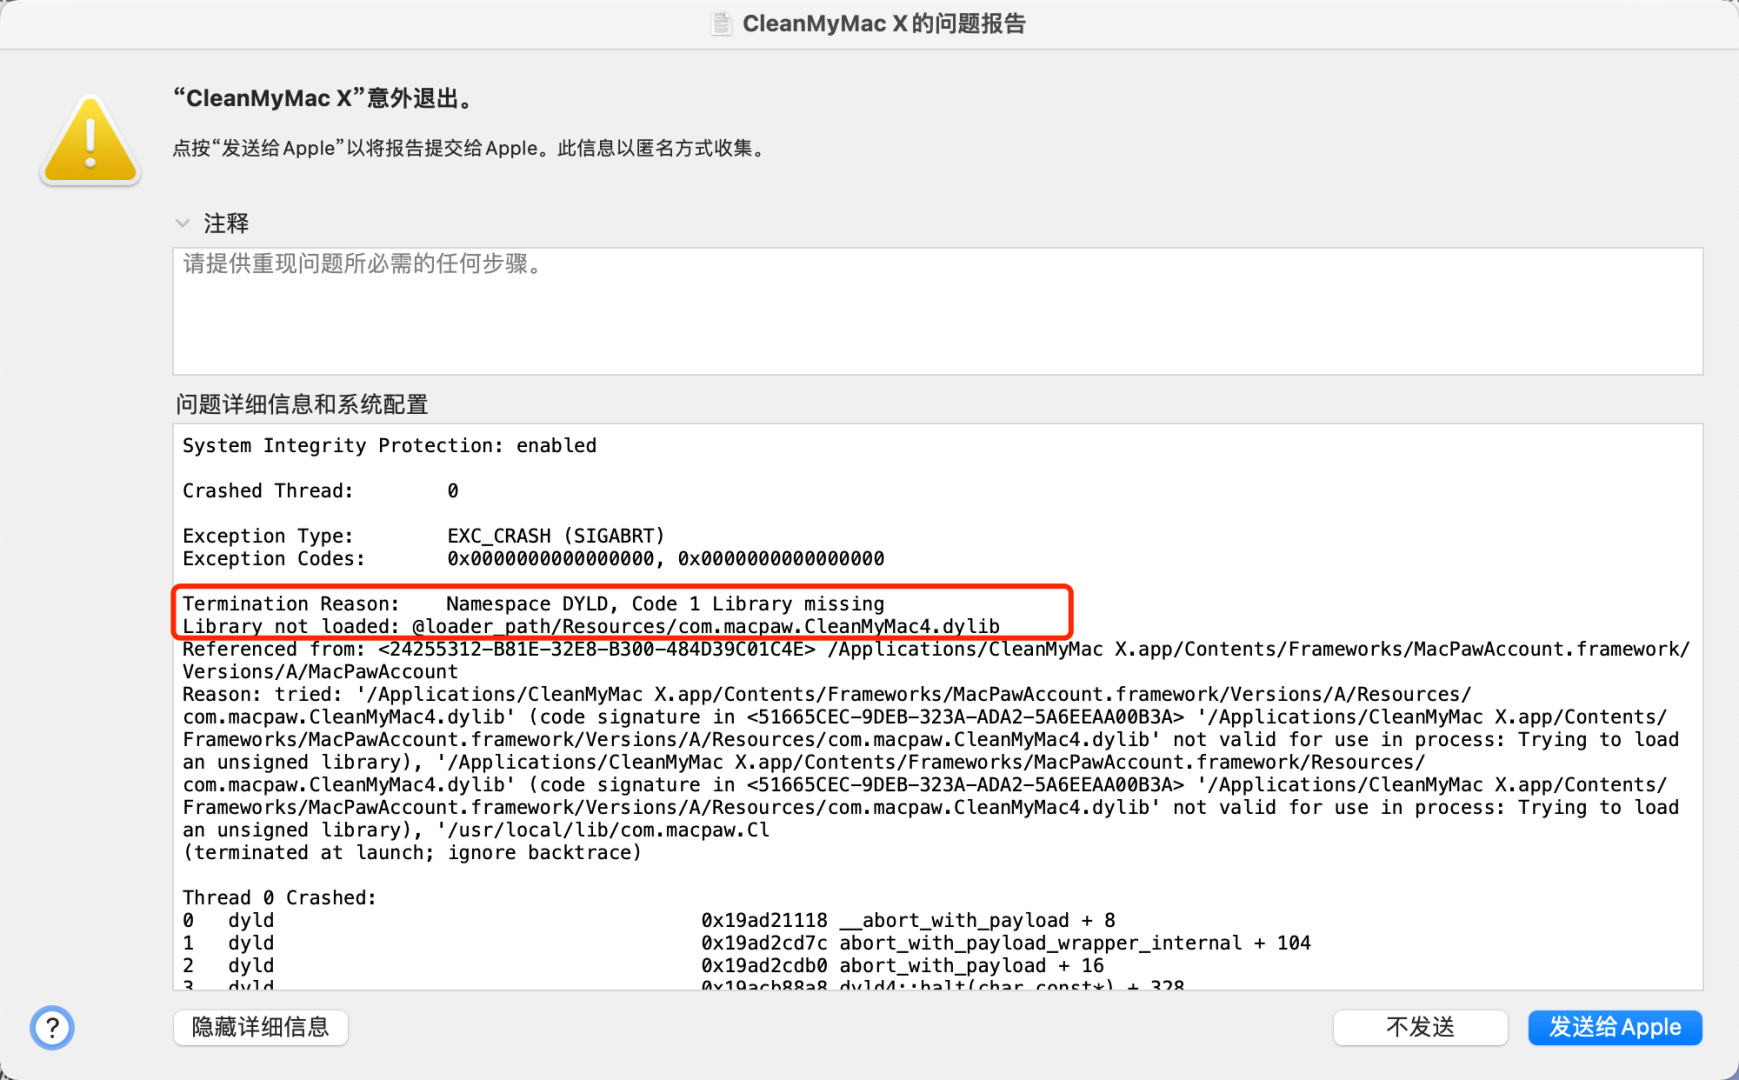Click the Termination Reason line inside red box
The width and height of the screenshot is (1739, 1080).
[x=533, y=603]
